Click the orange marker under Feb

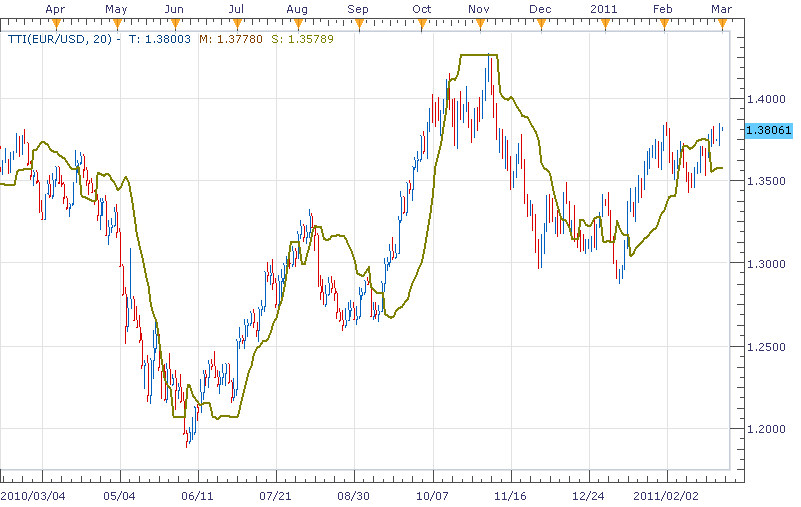664,24
